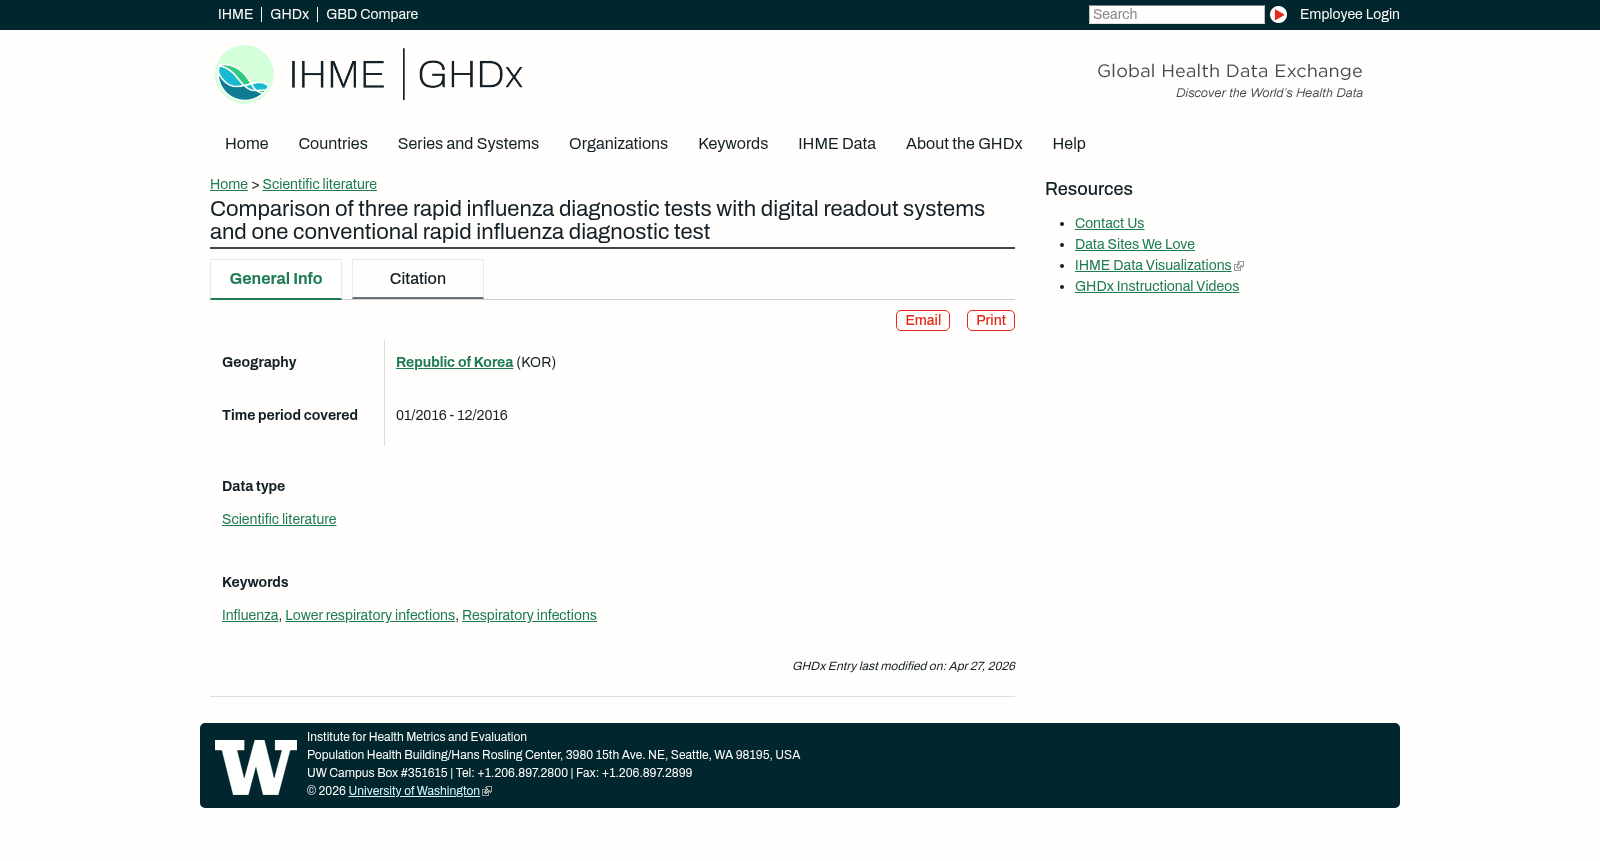The height and width of the screenshot is (861, 1600).
Task: Open Data Sites We Love link
Action: coord(1135,244)
